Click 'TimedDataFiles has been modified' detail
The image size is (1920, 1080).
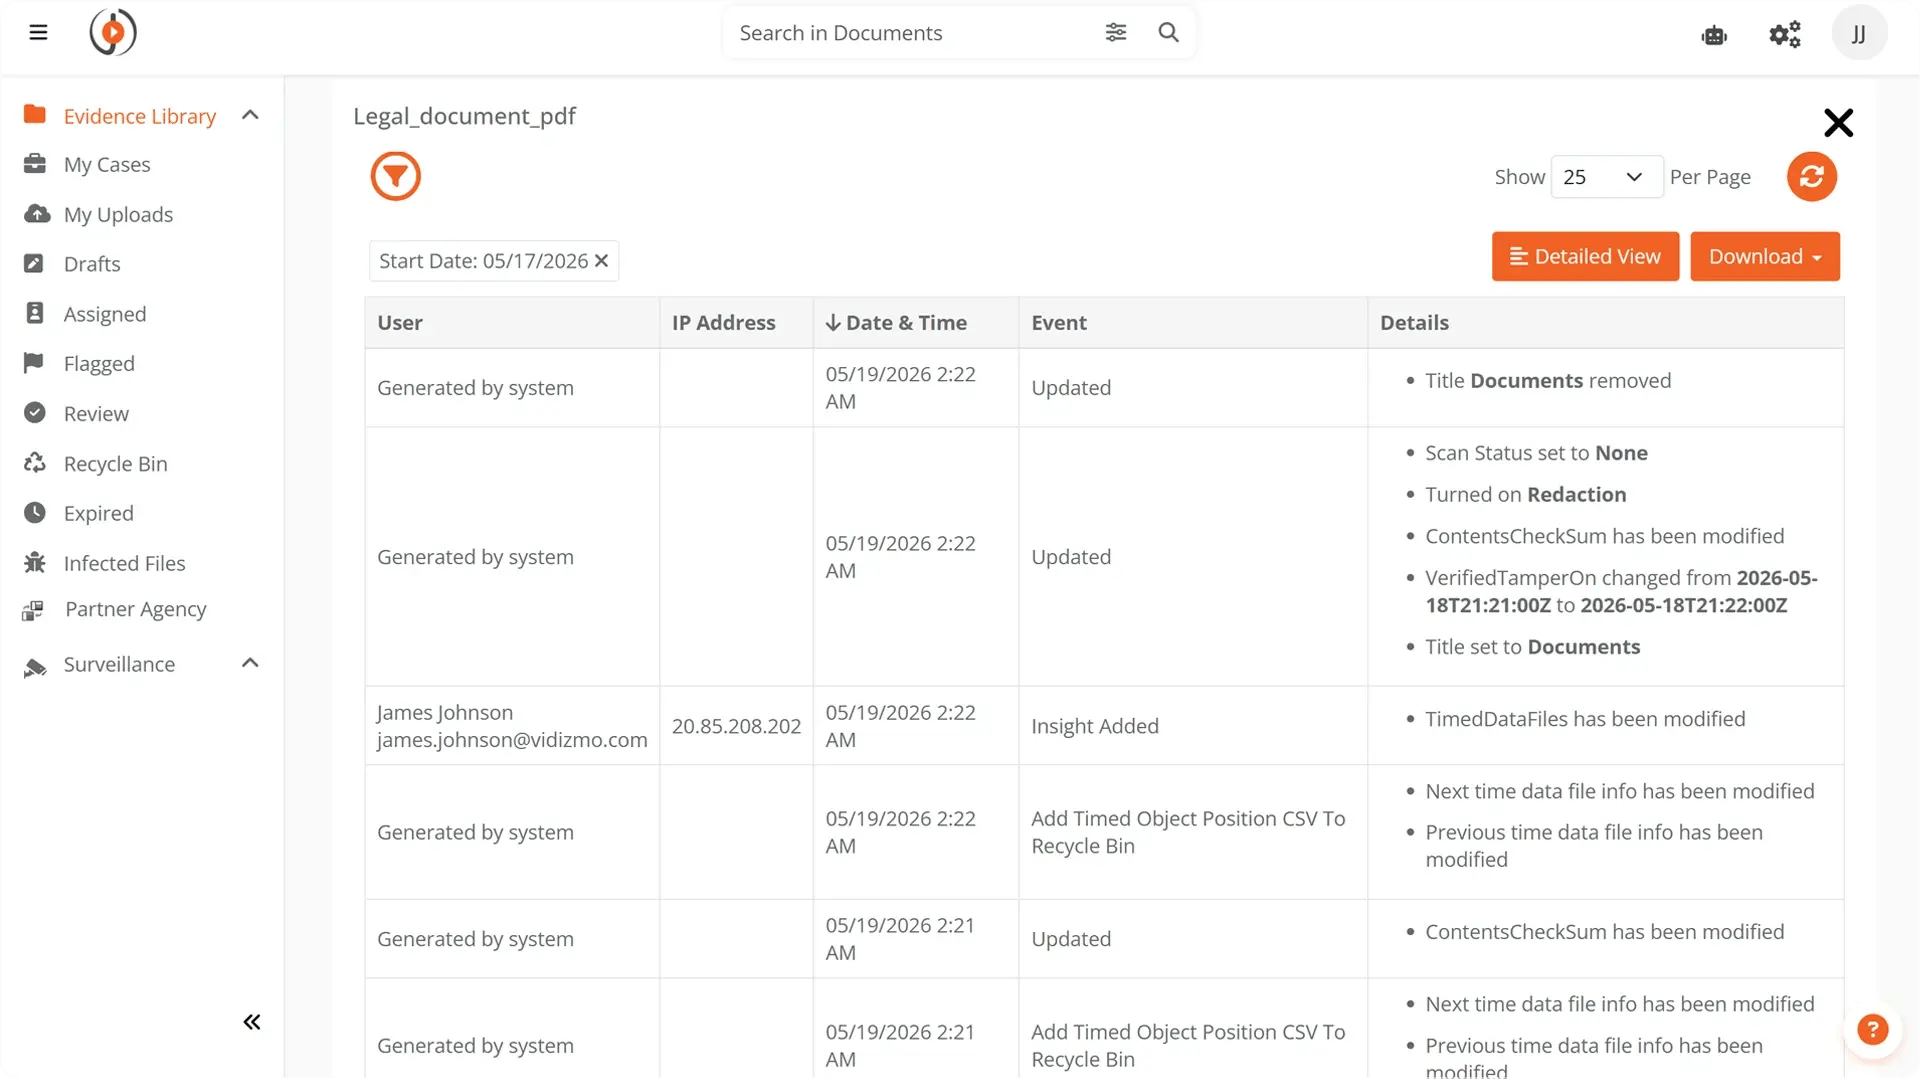[1585, 719]
